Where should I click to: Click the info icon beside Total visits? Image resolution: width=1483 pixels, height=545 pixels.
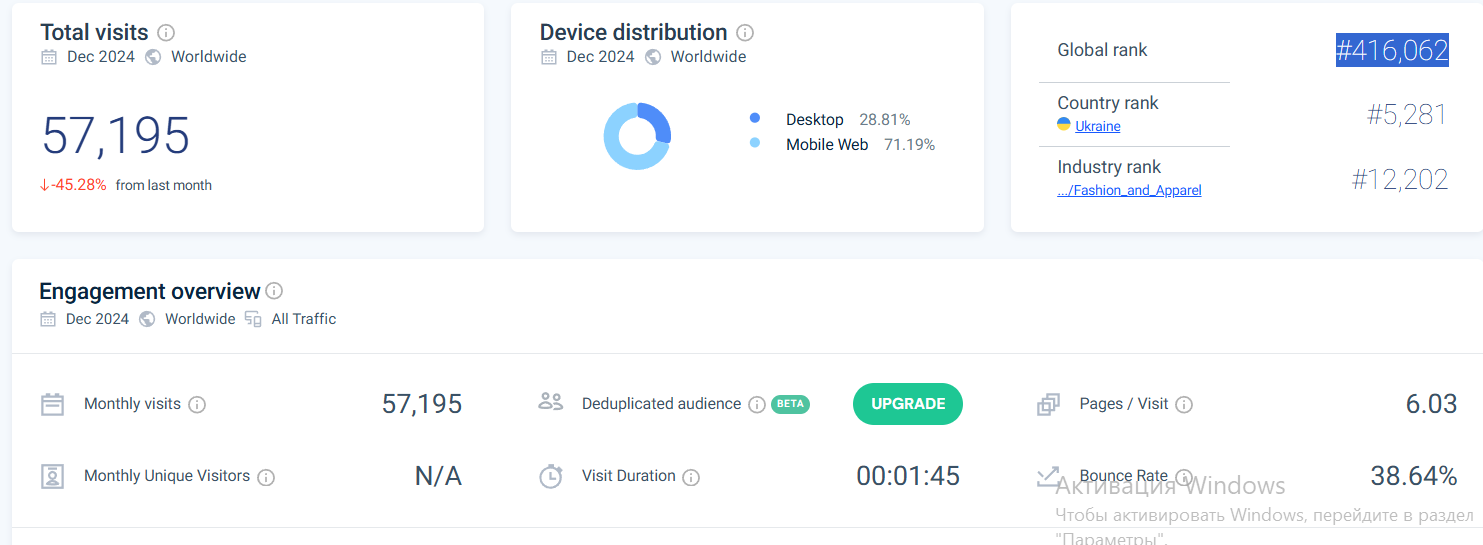pos(166,32)
